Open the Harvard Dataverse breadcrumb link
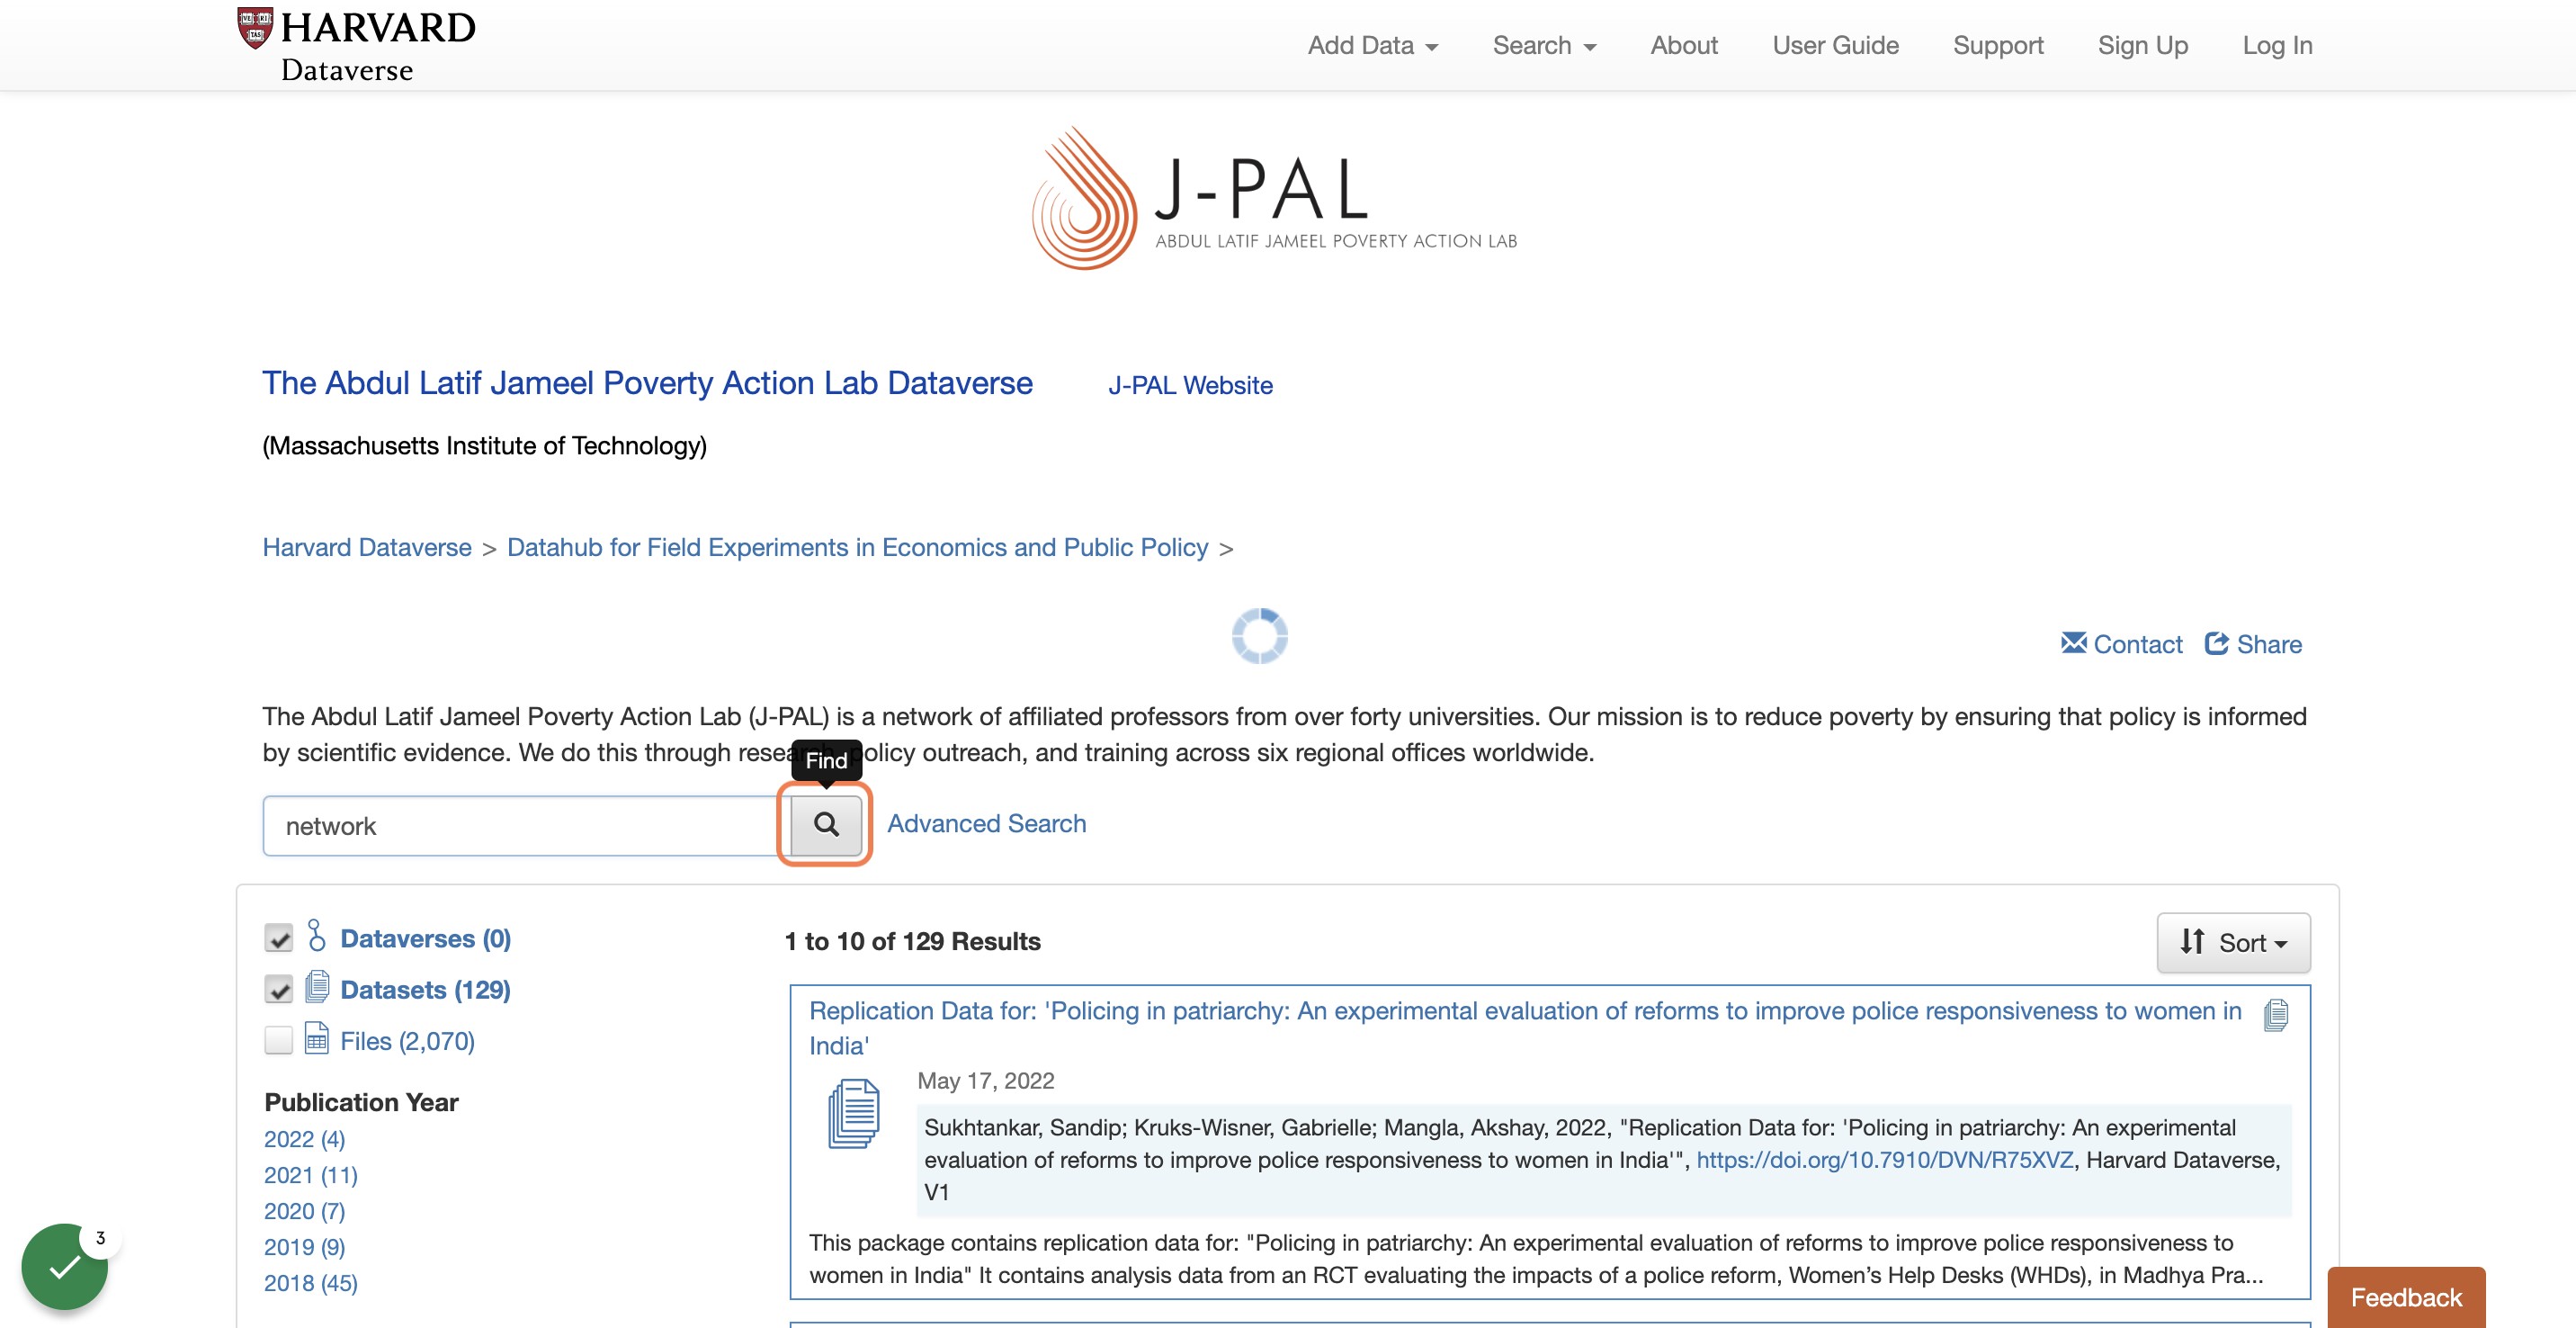This screenshot has height=1328, width=2576. [x=367, y=547]
